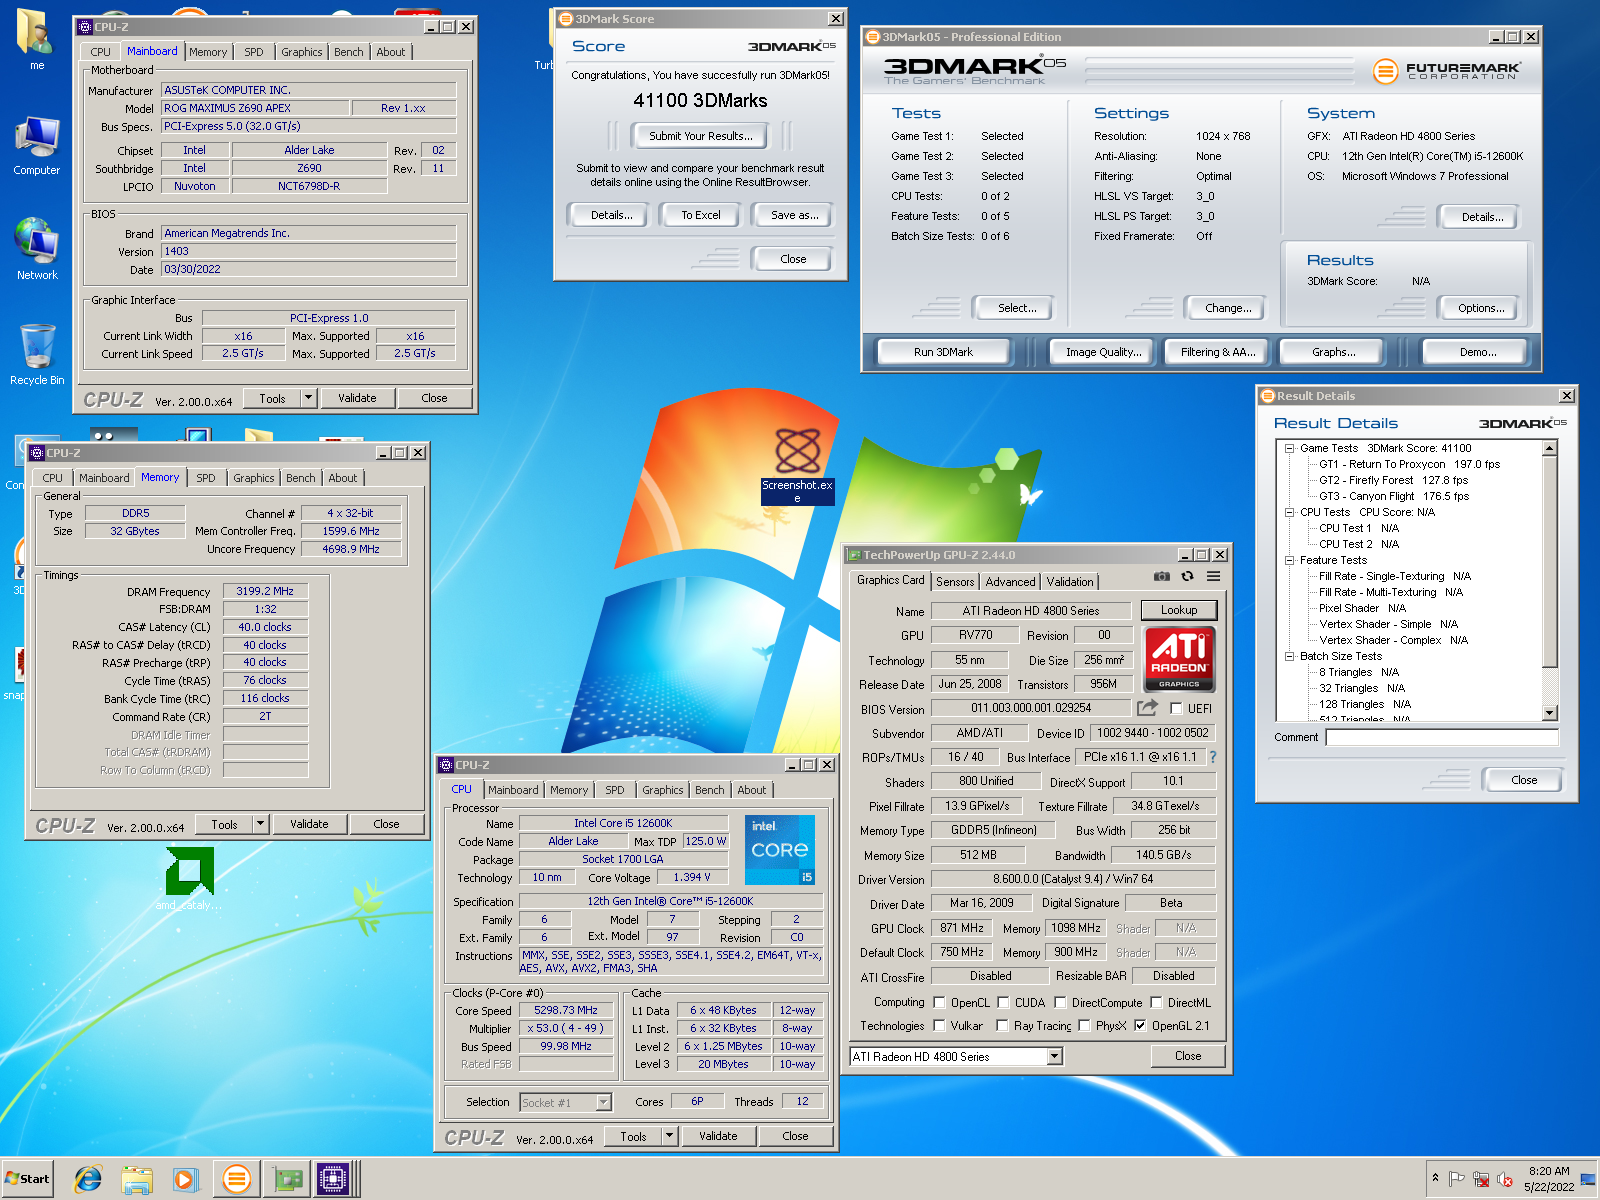Toggle the OpenGL 2.1 checkbox in GPU-Z
1600x1200 pixels.
(x=1140, y=1025)
